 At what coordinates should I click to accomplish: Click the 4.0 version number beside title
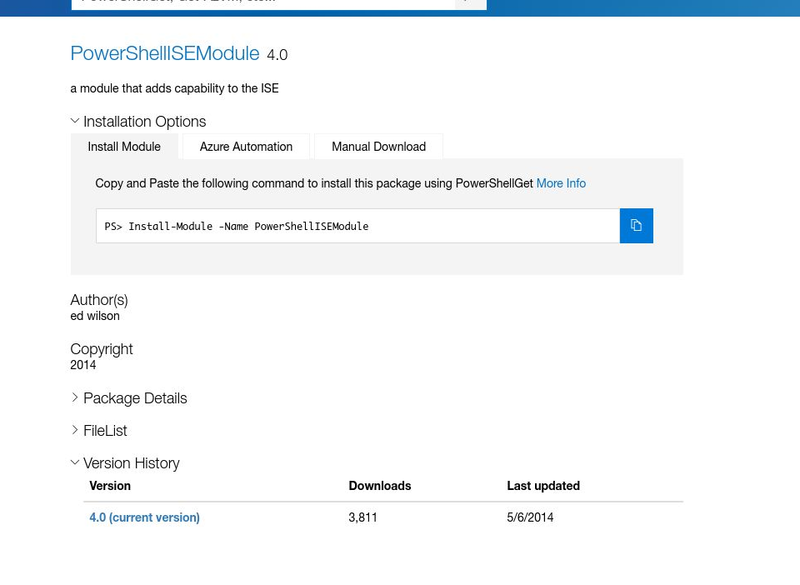point(277,55)
